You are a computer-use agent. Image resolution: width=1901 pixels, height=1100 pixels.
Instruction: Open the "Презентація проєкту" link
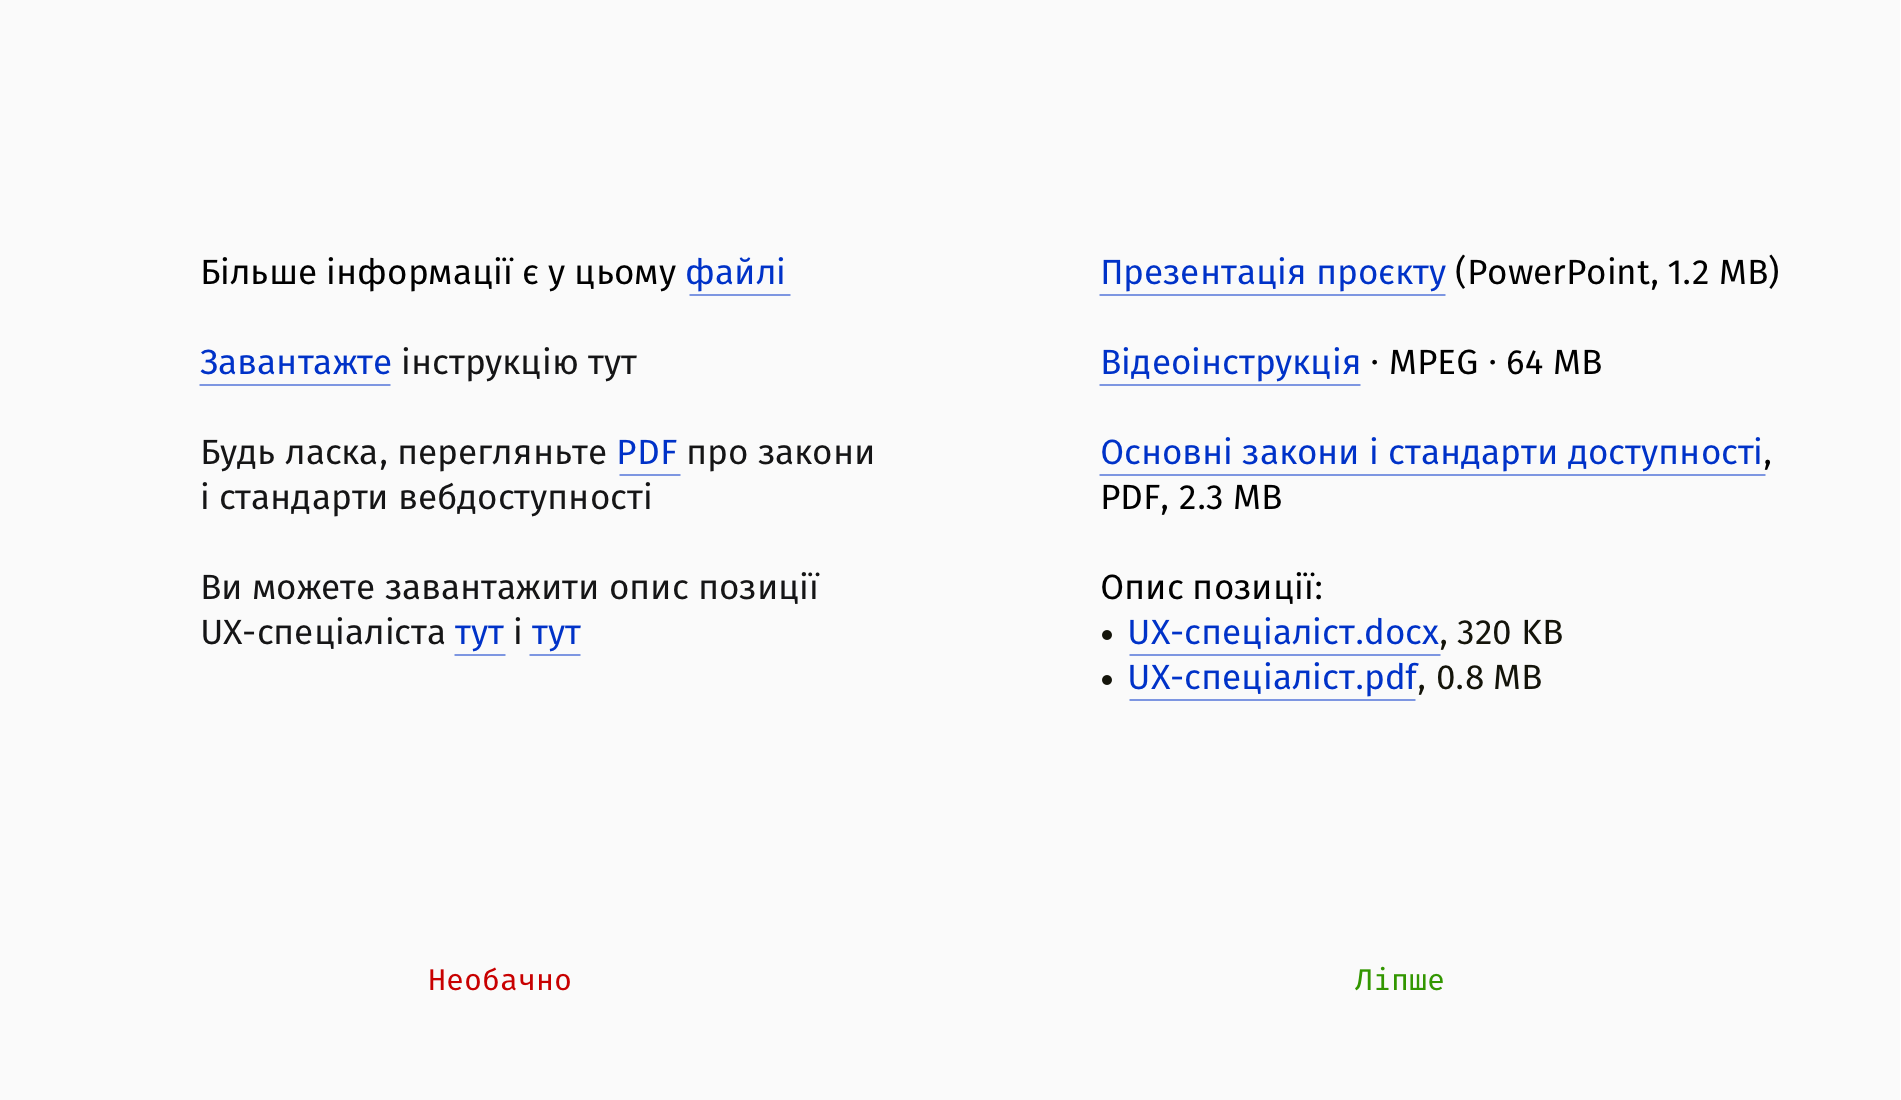click(x=1273, y=273)
